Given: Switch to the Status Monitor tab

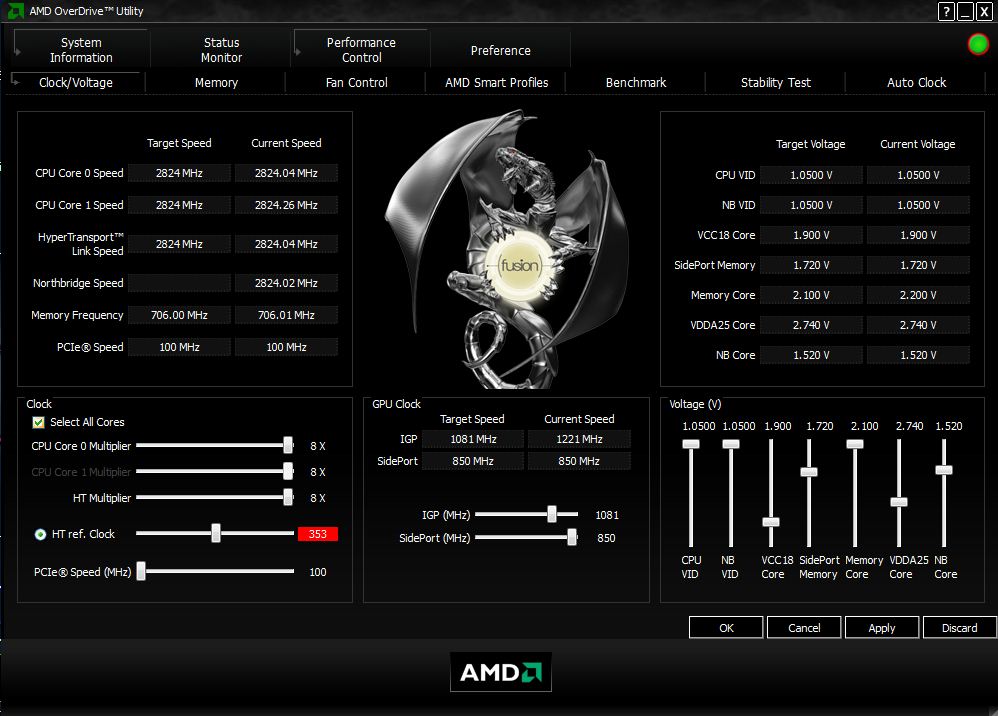Looking at the screenshot, I should click(220, 48).
